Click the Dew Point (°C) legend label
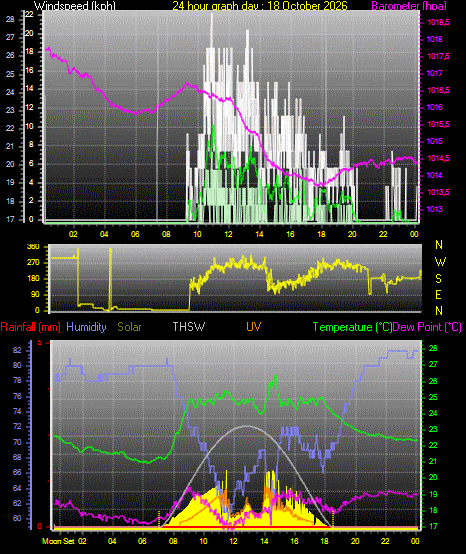466x554 pixels. (427, 327)
